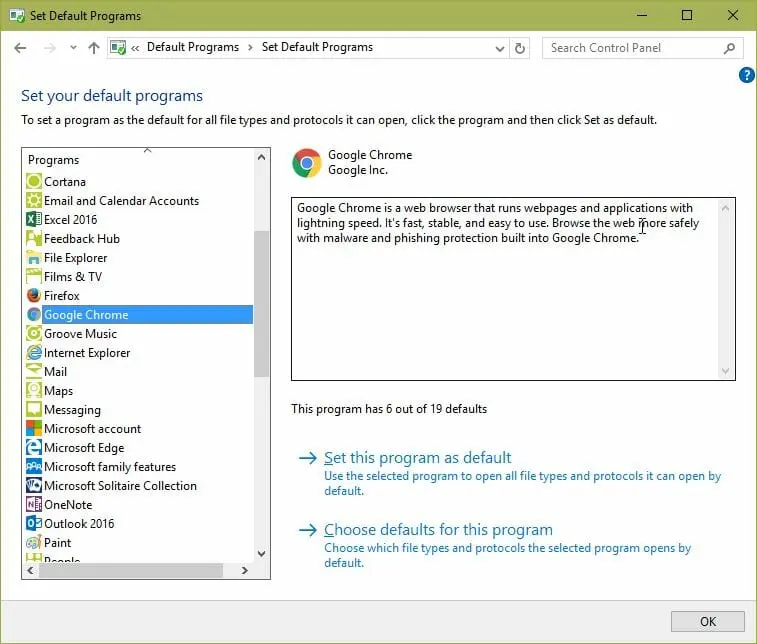757x644 pixels.
Task: Click the large Google Chrome logo
Action: click(307, 163)
